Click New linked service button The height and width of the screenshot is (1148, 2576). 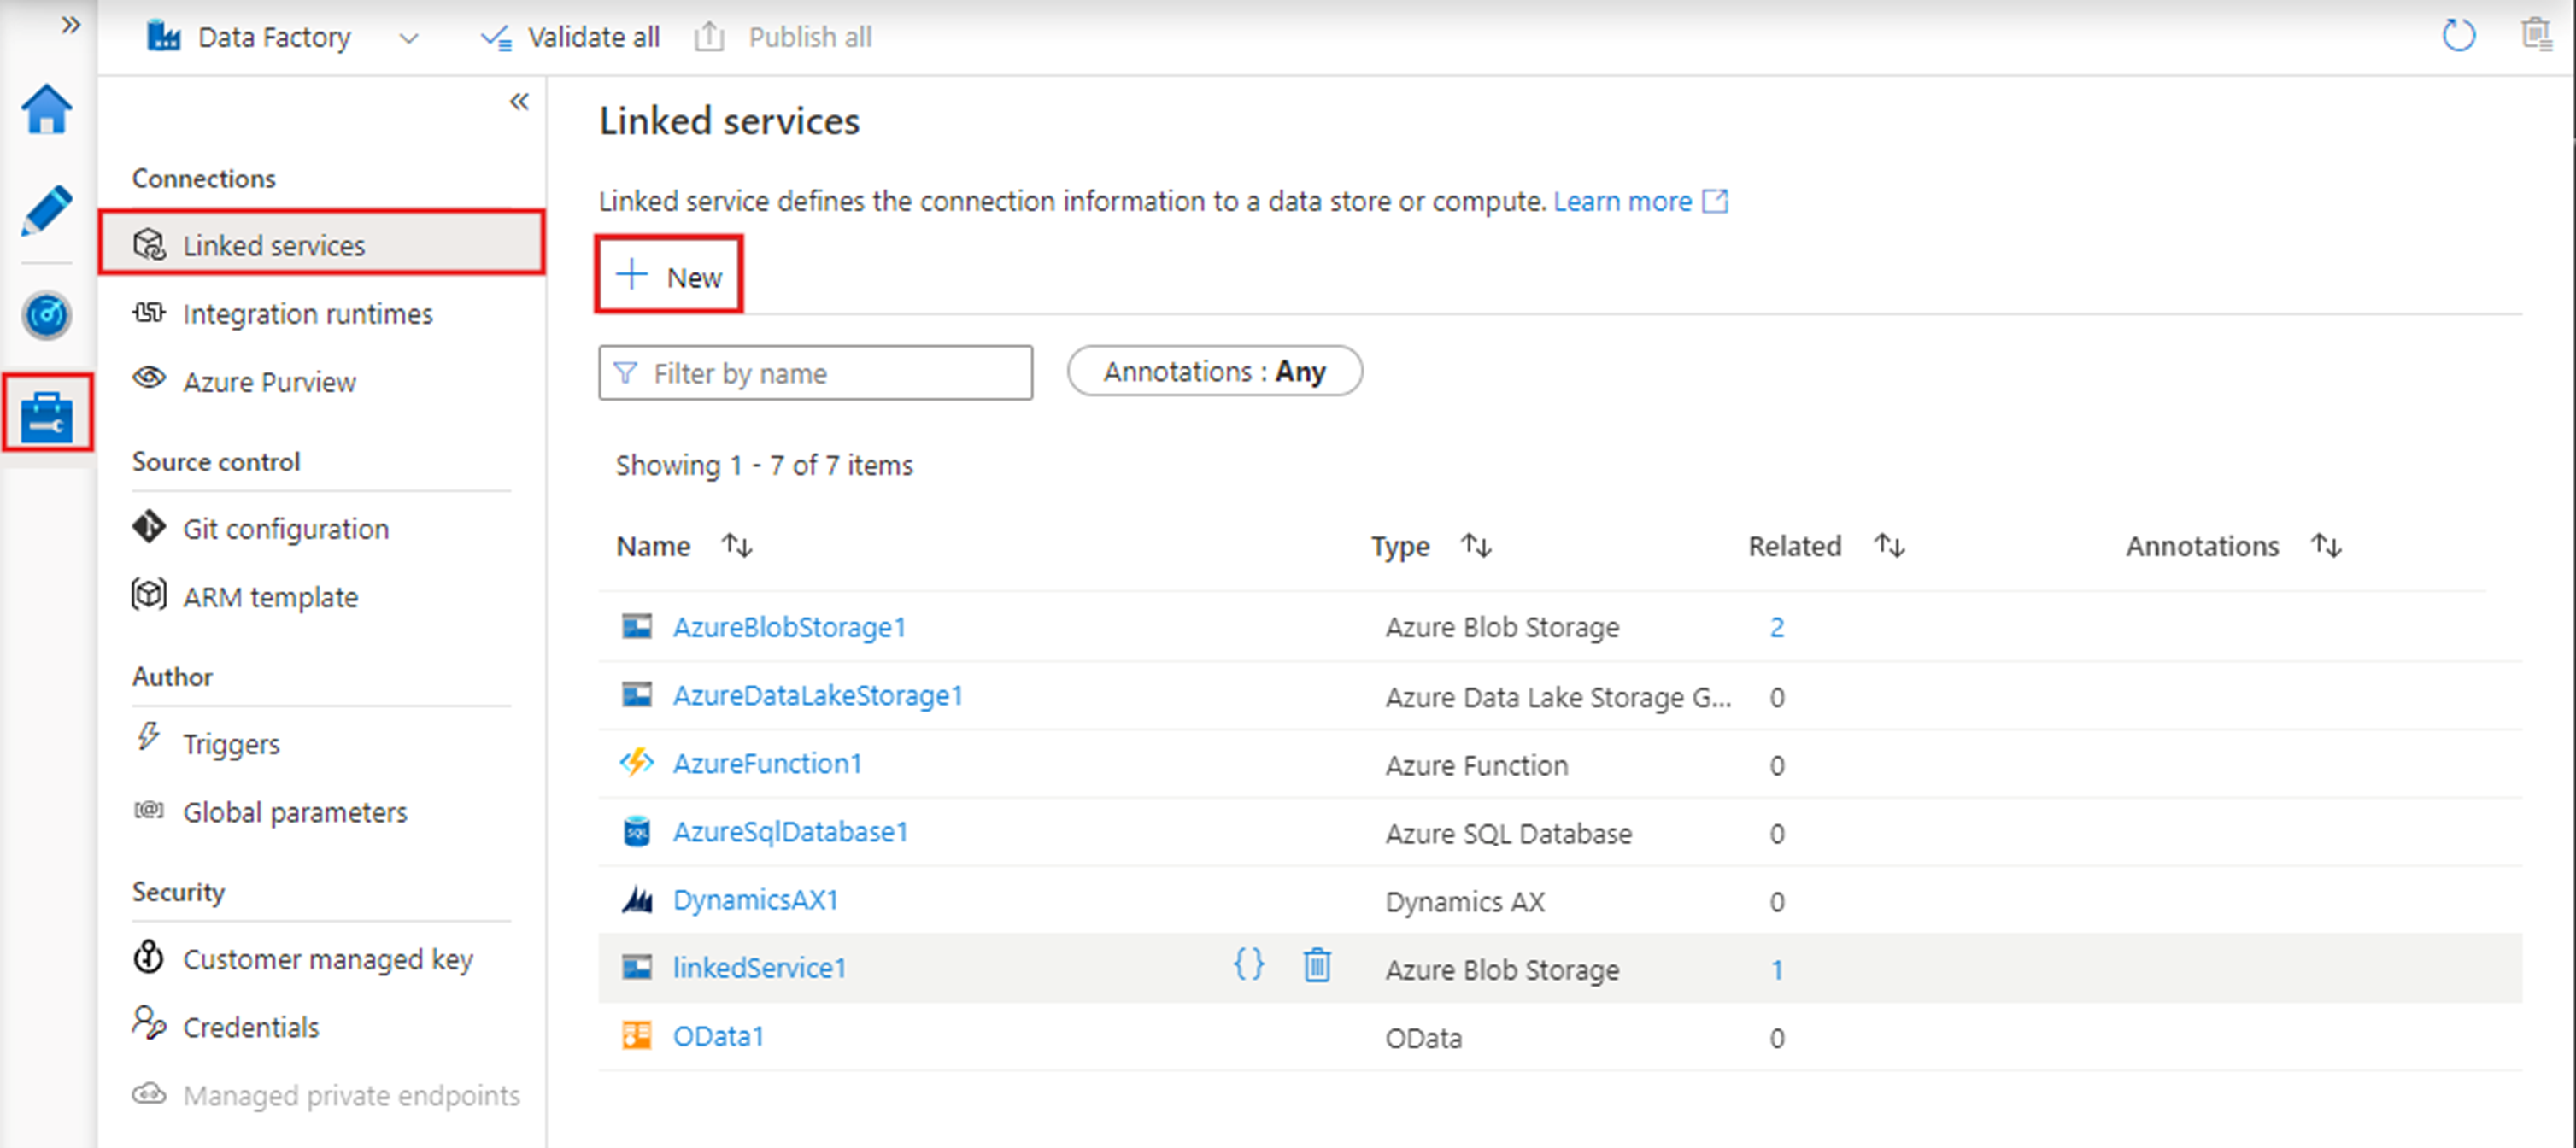[x=669, y=276]
